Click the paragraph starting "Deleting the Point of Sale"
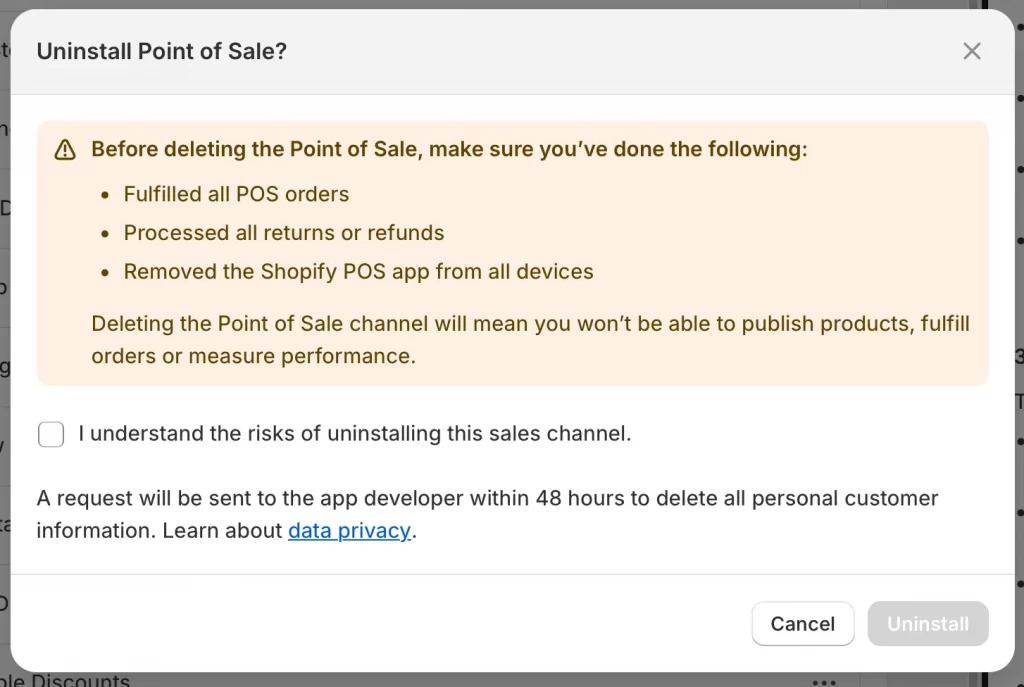The image size is (1024, 687). [530, 339]
